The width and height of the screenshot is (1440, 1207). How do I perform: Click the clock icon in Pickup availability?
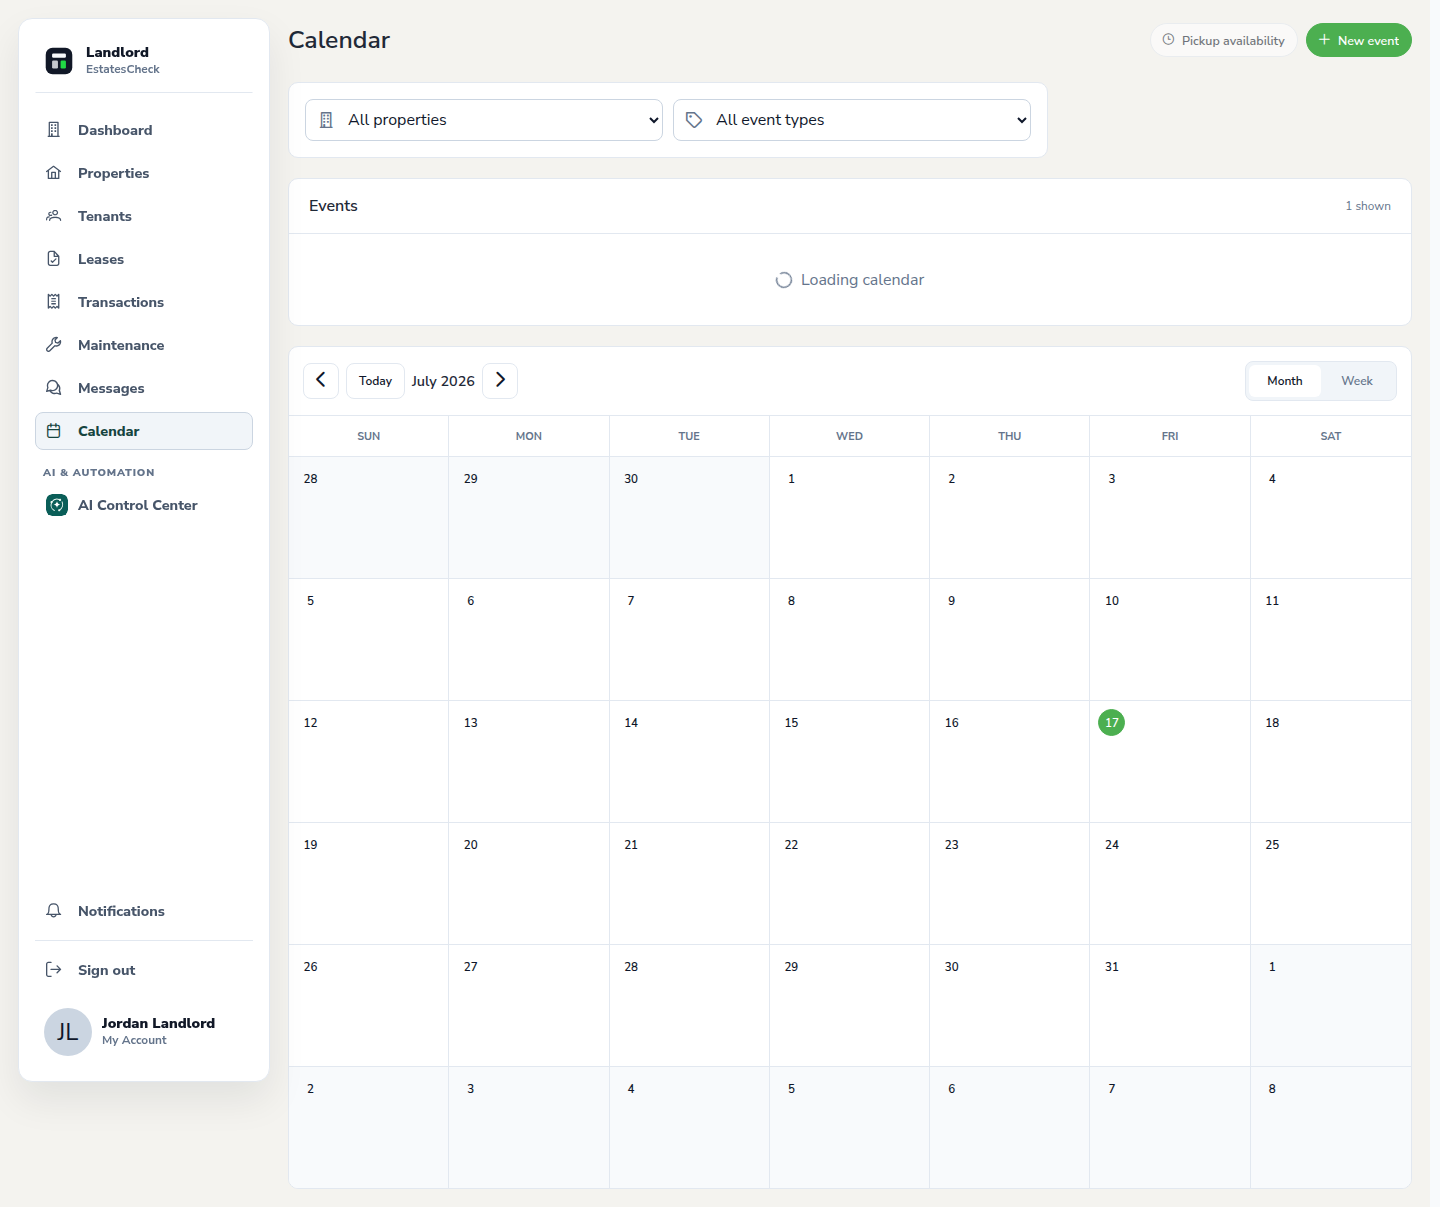tap(1168, 40)
